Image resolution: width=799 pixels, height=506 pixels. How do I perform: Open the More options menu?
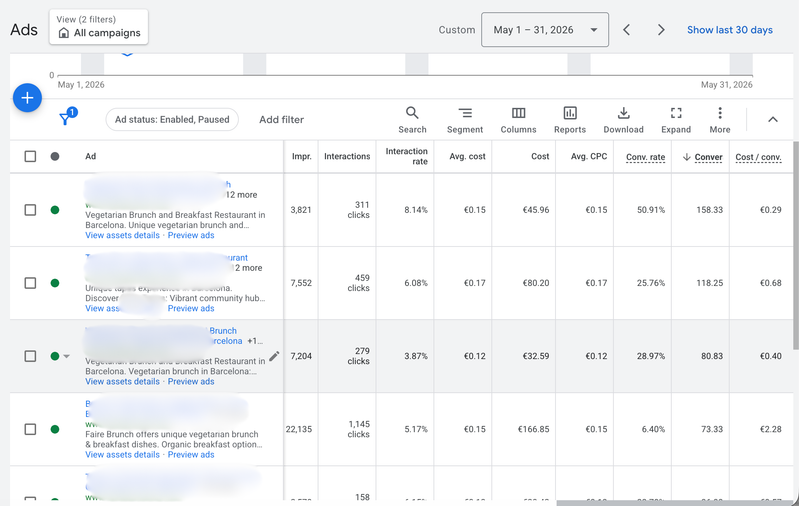[720, 120]
